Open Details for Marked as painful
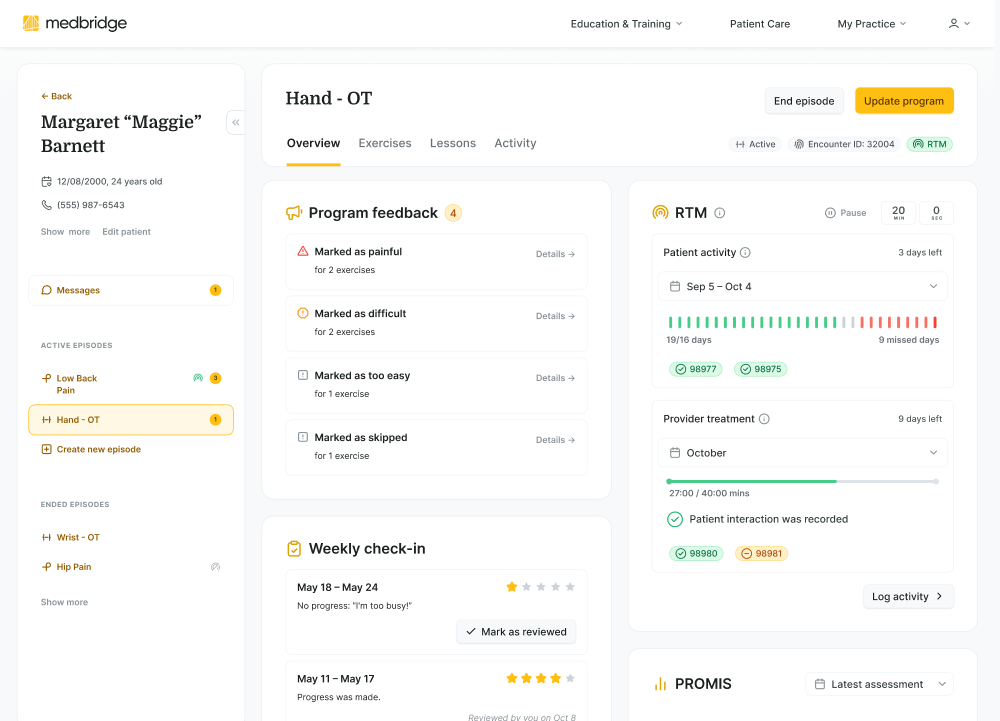 tap(555, 254)
